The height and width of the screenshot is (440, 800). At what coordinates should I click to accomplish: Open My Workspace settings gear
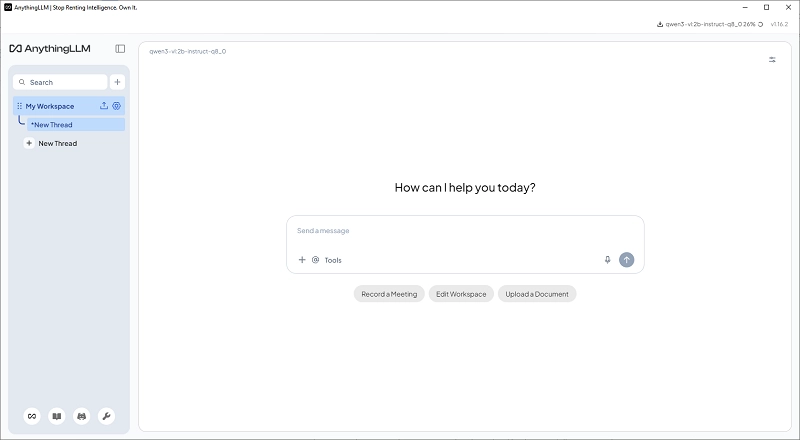(x=116, y=106)
